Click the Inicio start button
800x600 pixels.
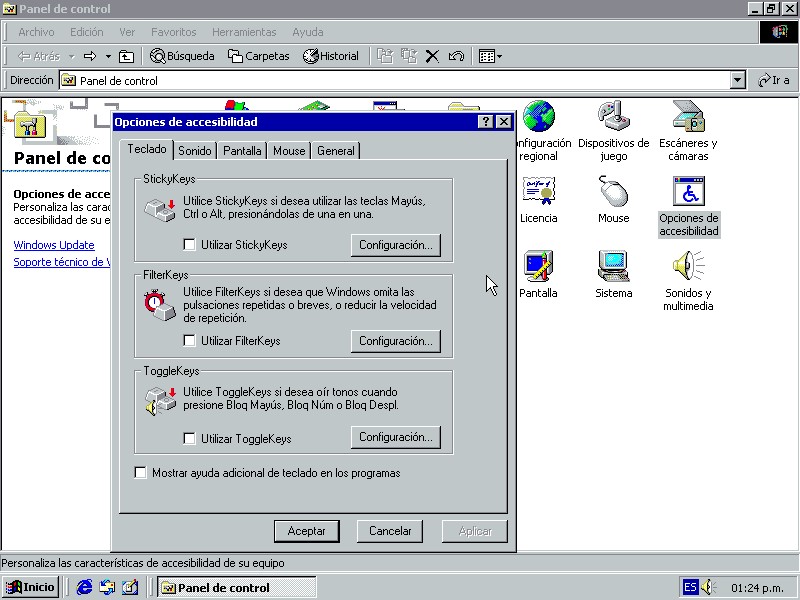point(31,587)
